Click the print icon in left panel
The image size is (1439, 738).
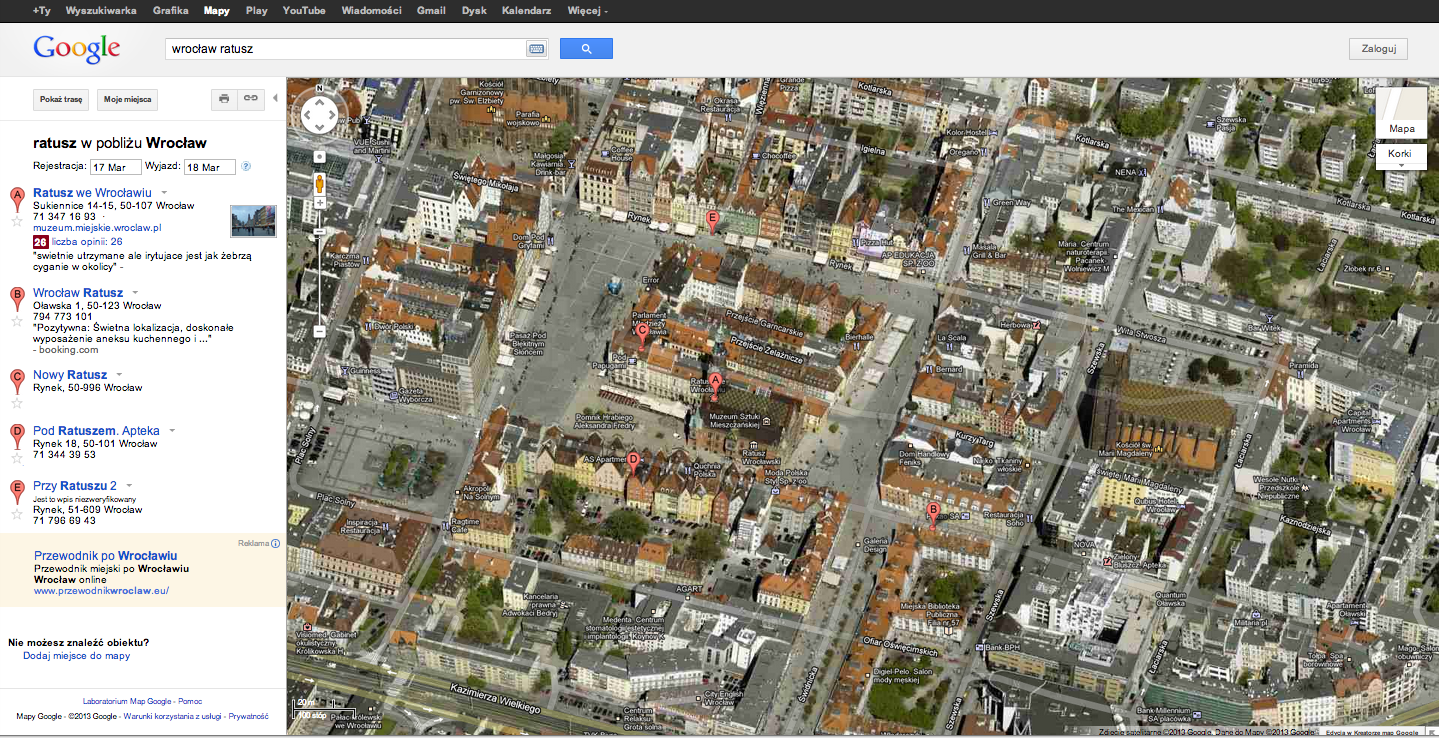[224, 99]
